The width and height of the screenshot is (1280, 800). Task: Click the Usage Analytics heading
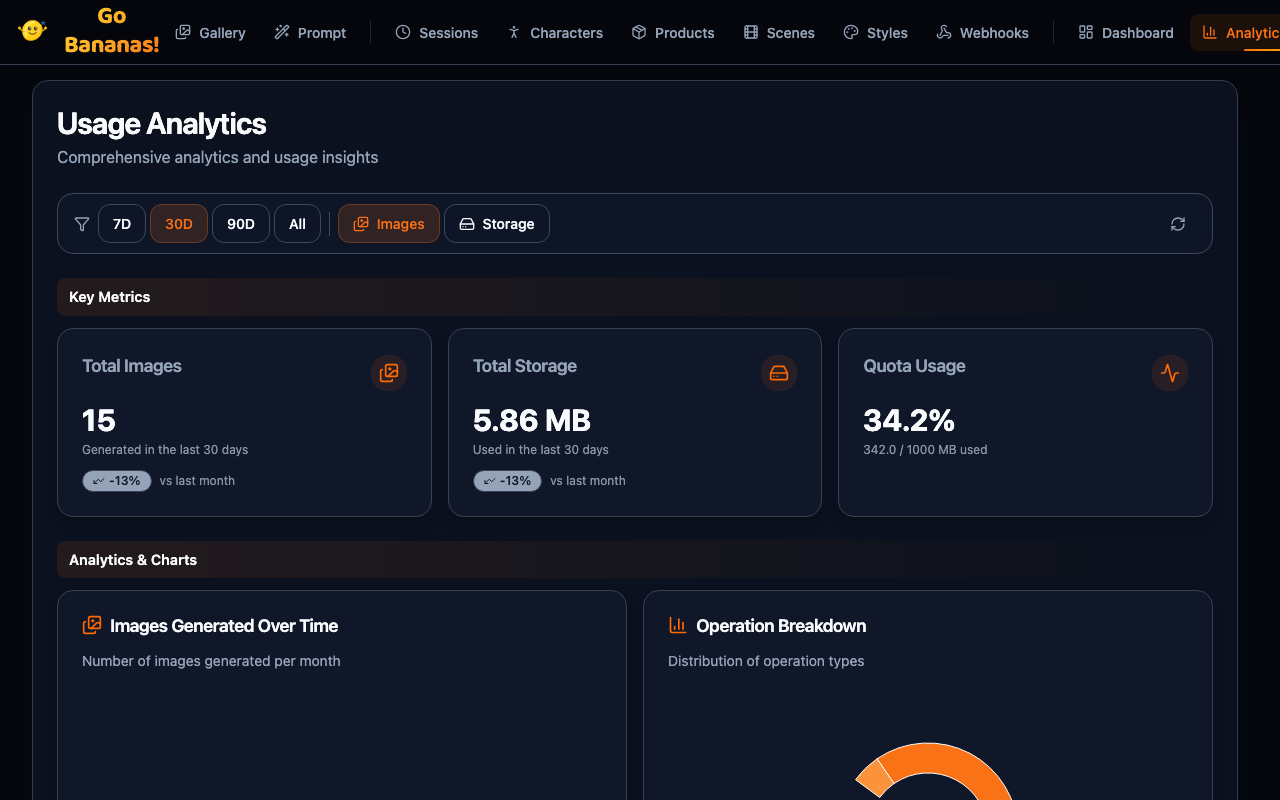(162, 124)
